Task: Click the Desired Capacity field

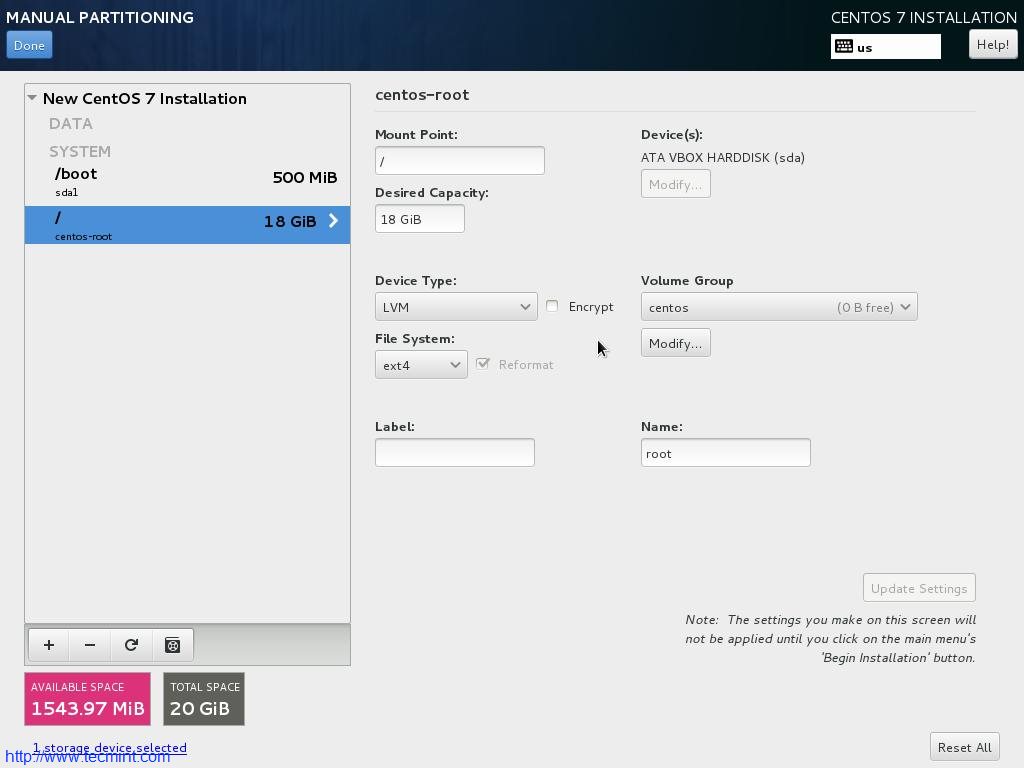Action: (420, 219)
